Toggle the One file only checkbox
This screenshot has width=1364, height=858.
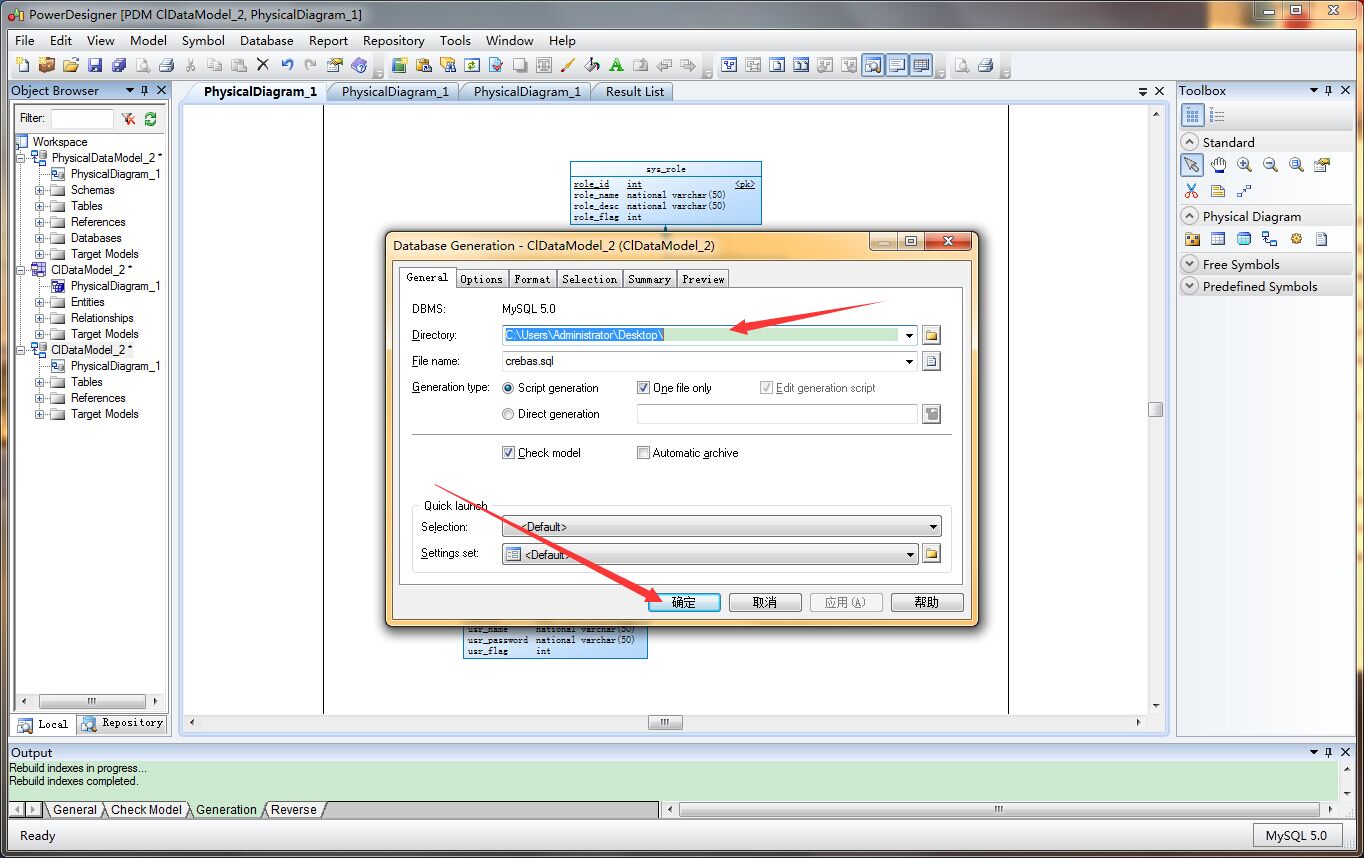tap(643, 388)
